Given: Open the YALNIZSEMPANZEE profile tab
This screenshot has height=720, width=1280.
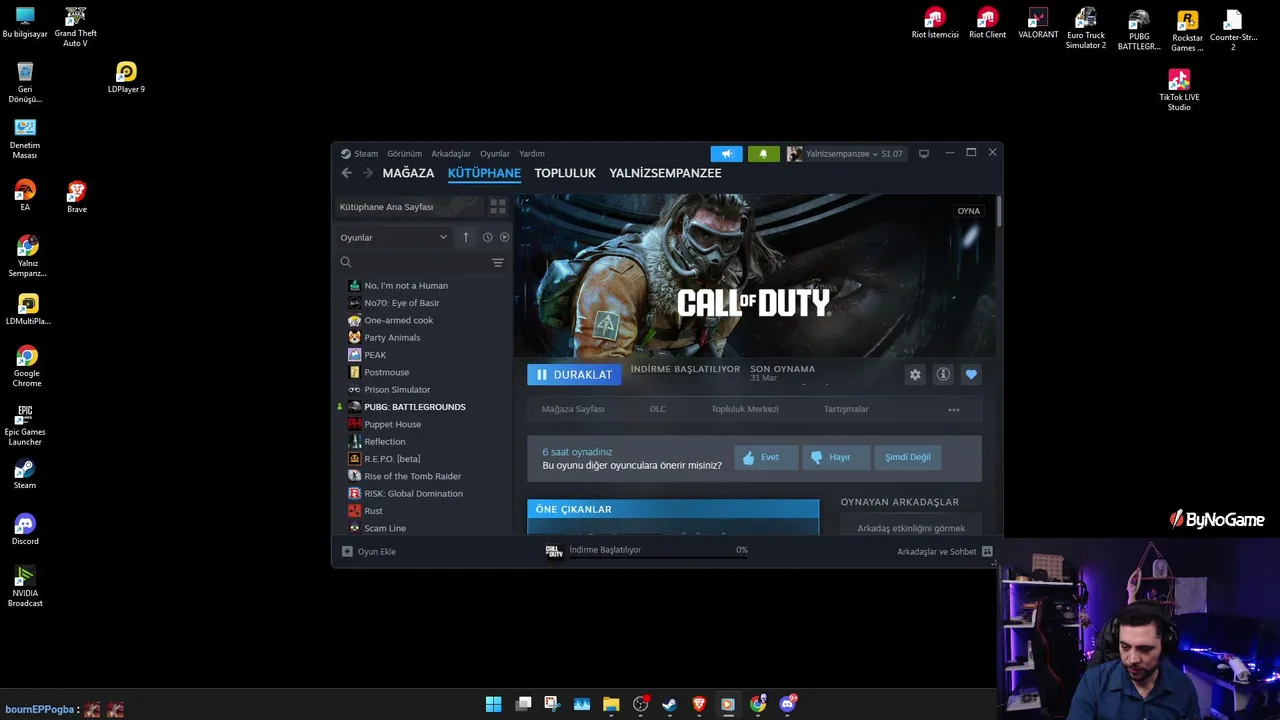Looking at the screenshot, I should point(665,173).
